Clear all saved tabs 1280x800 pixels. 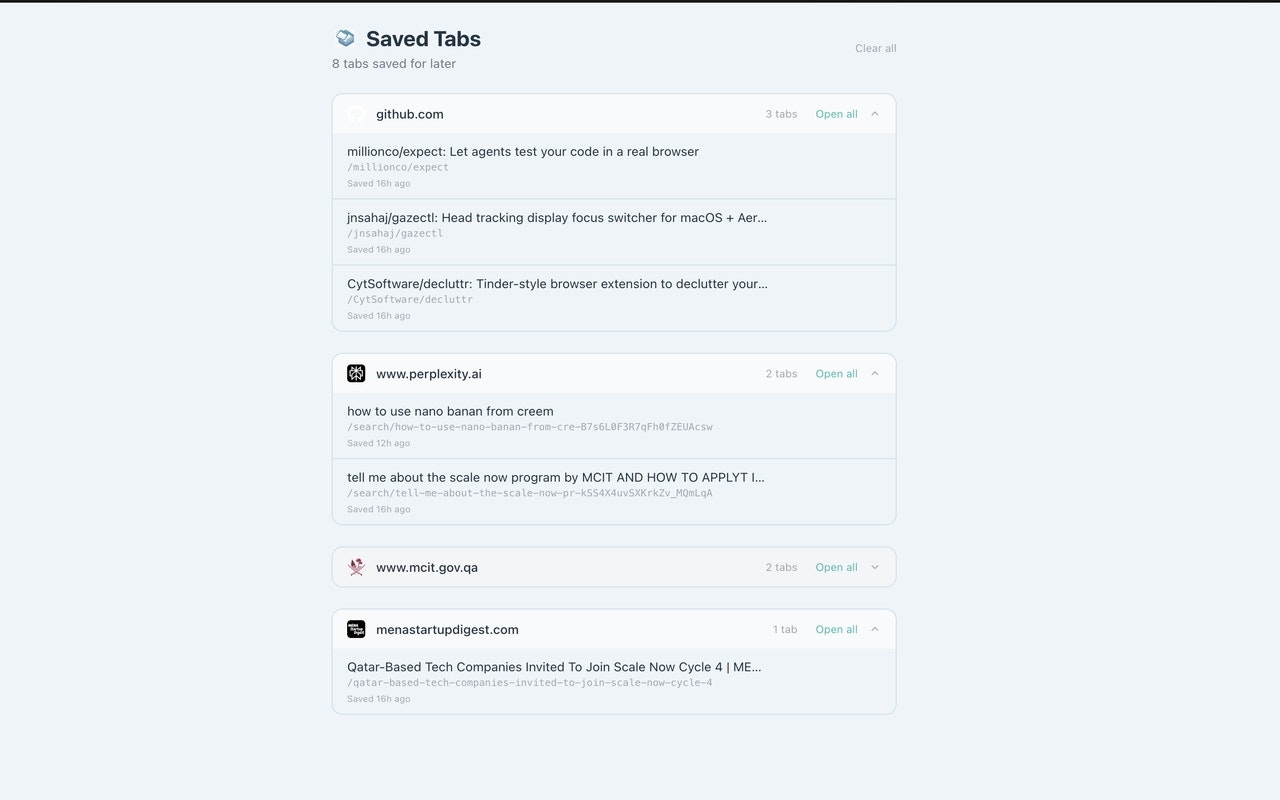(x=876, y=48)
